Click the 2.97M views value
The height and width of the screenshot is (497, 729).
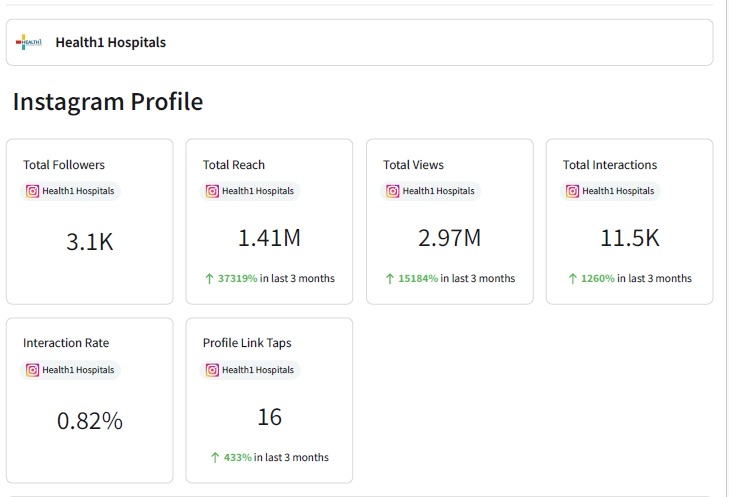click(x=449, y=238)
